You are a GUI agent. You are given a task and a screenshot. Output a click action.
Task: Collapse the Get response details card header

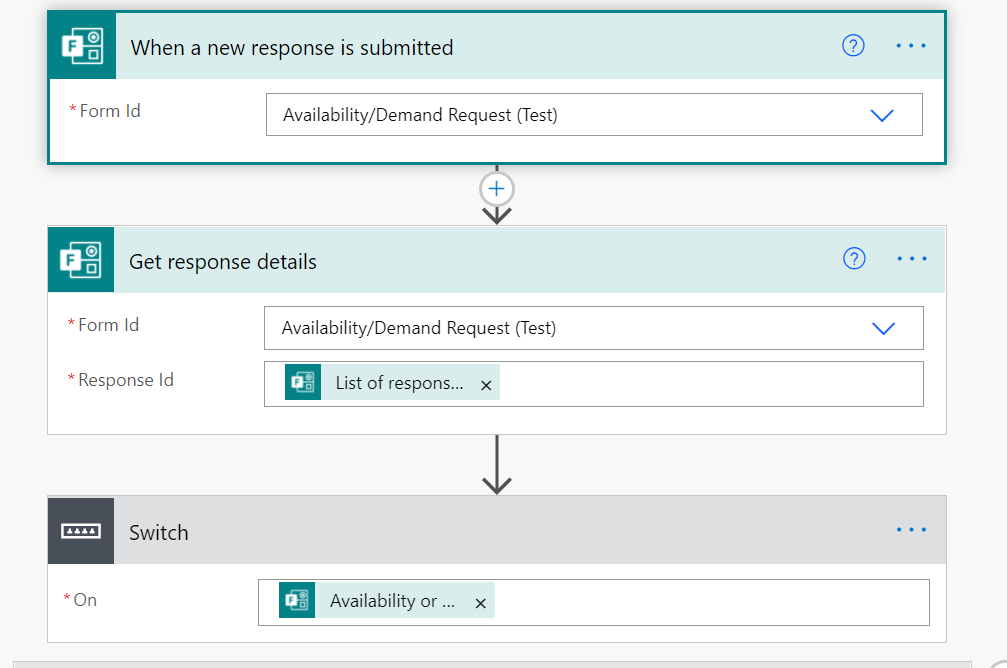550,259
